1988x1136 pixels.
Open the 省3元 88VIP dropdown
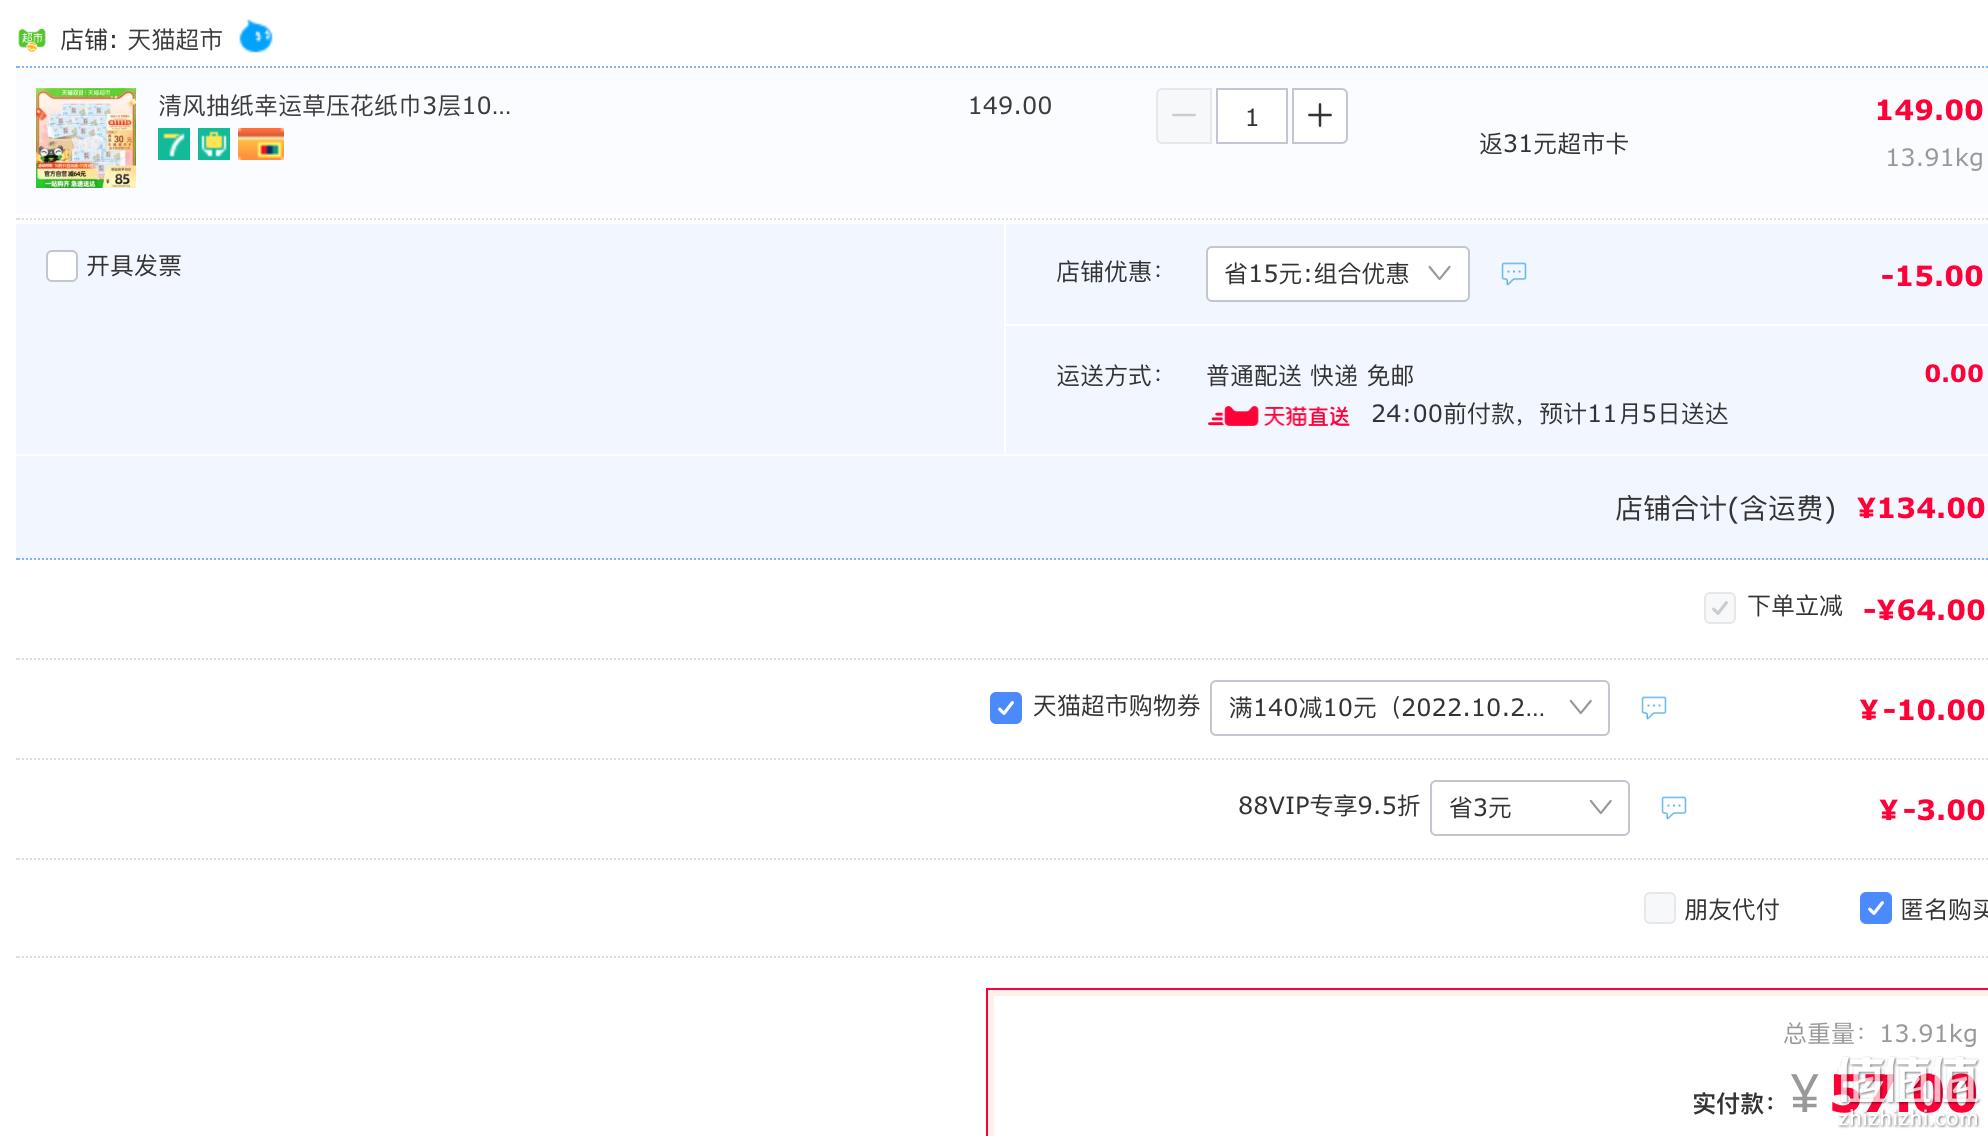(1530, 808)
